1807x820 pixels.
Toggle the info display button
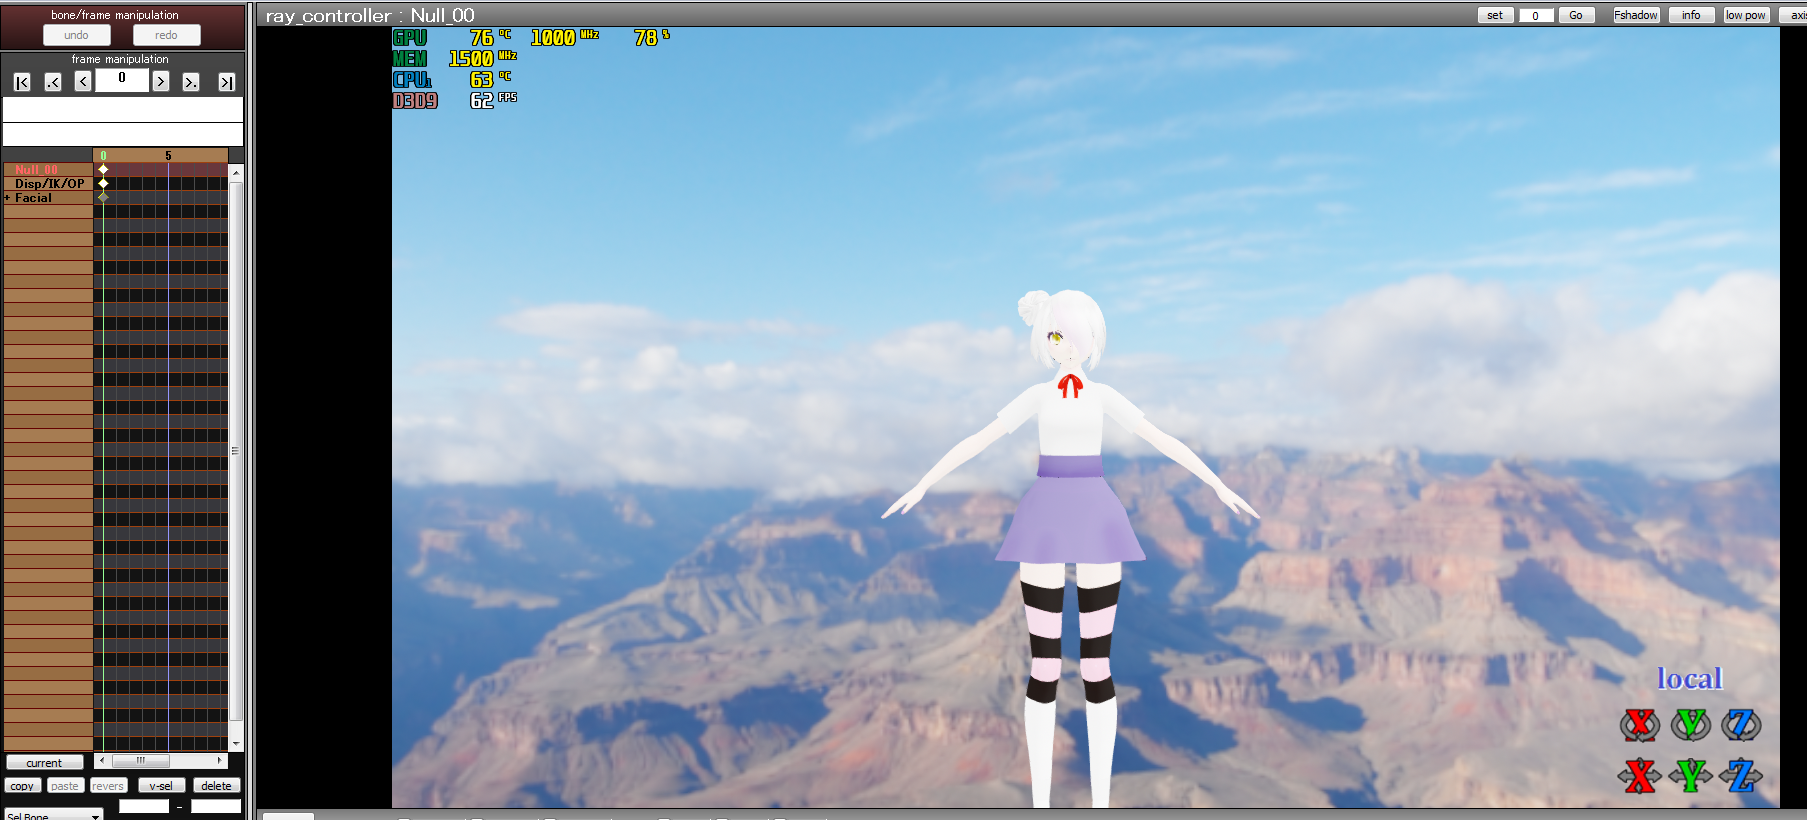click(x=1691, y=15)
